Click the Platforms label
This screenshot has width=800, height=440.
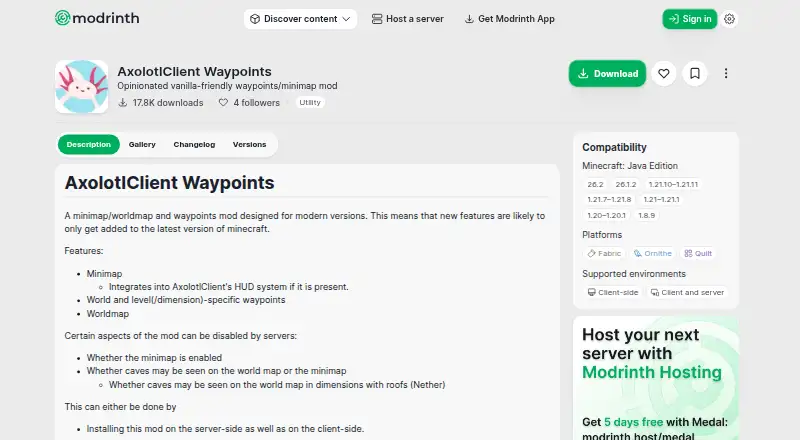(602, 235)
